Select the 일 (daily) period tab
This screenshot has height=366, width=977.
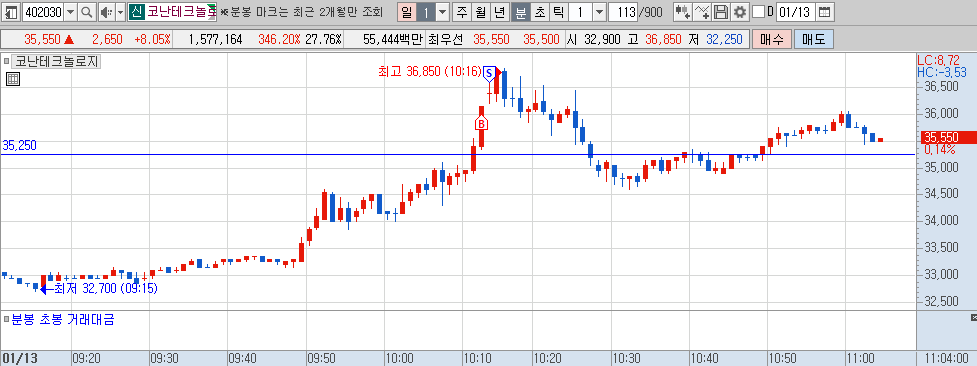pyautogui.click(x=407, y=12)
